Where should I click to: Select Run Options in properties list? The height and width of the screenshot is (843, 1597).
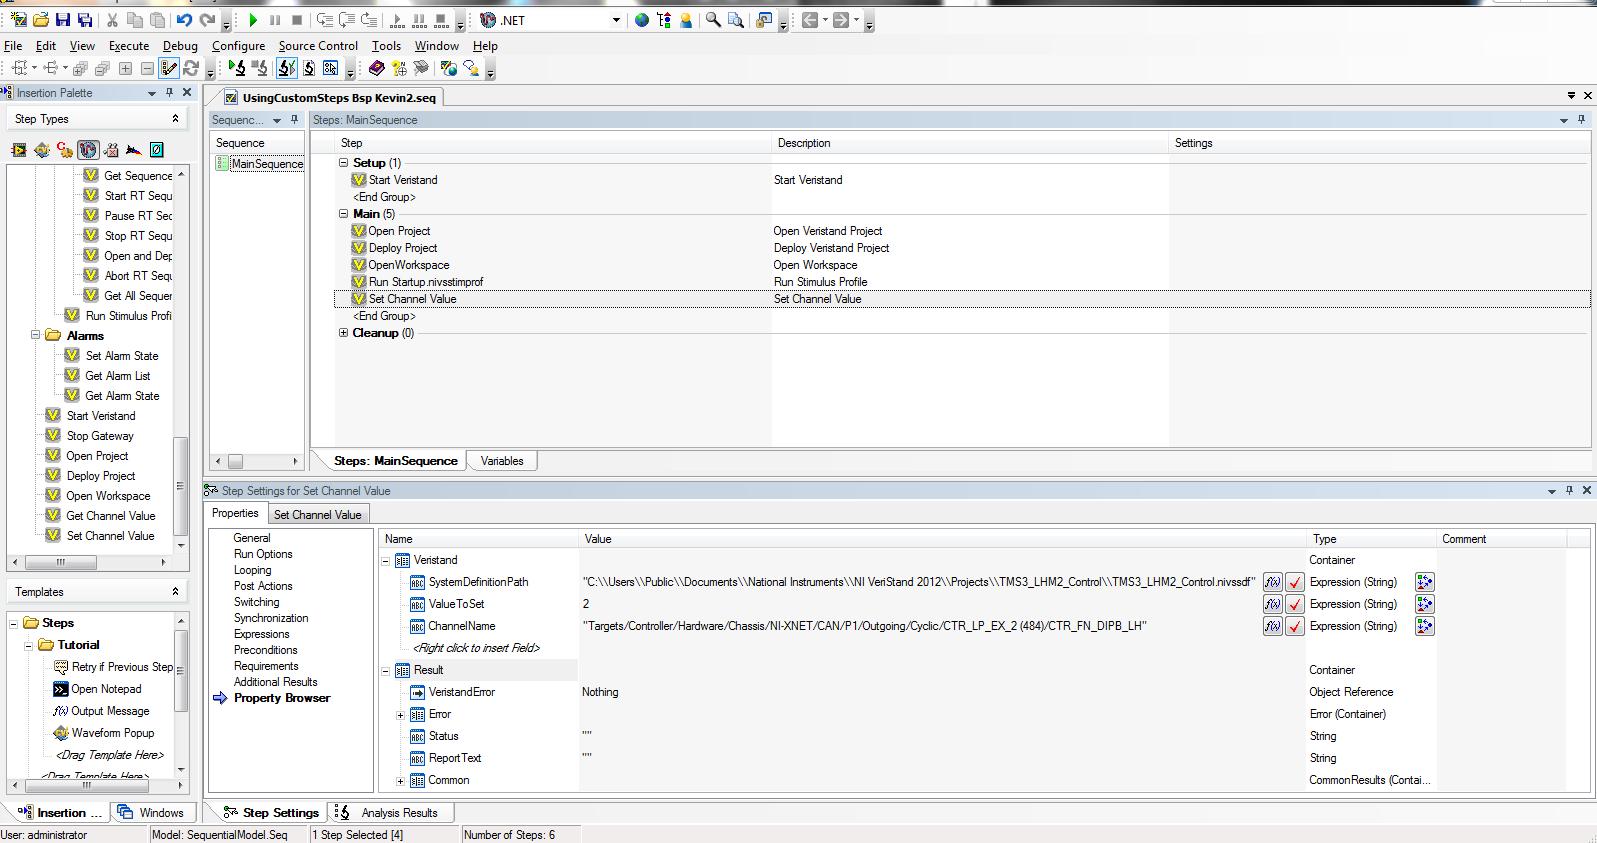(x=263, y=554)
